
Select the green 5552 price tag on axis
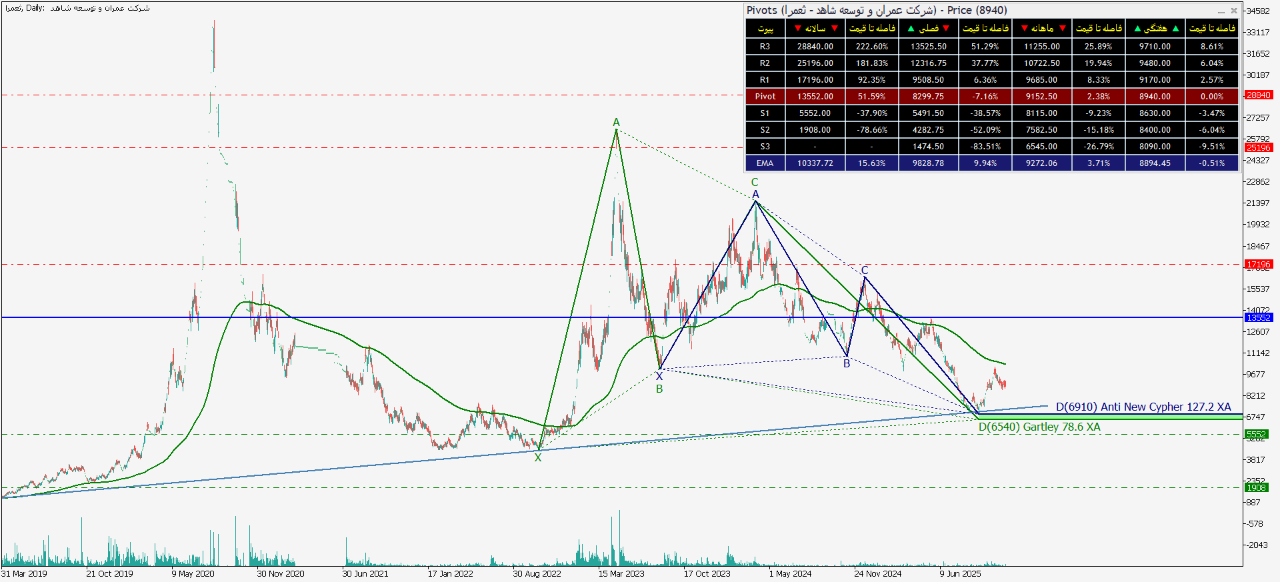click(1257, 434)
